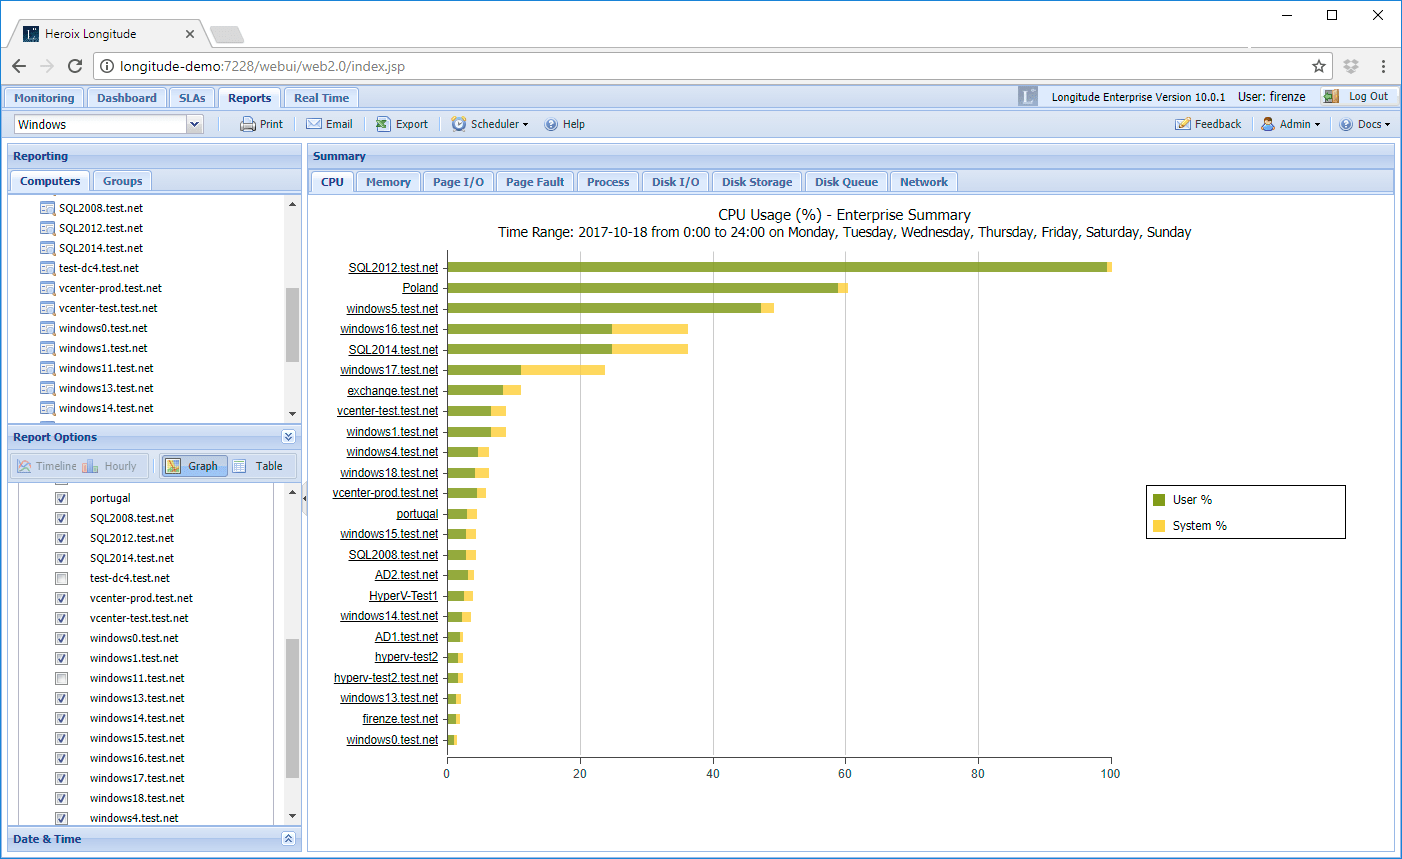The width and height of the screenshot is (1402, 859).
Task: Click the vcenter-prod.test.net computer icon in the Computers tree
Action: (x=47, y=288)
